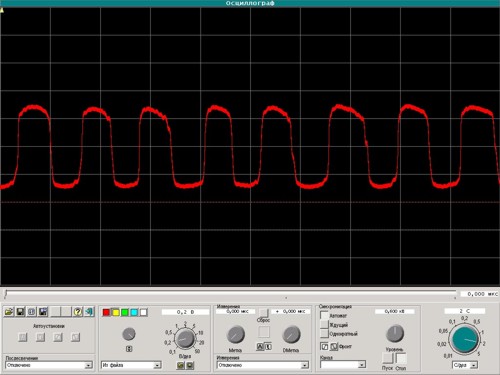The width and height of the screenshot is (500, 375).
Task: Click the yellow question mark help icon
Action: (x=78, y=312)
